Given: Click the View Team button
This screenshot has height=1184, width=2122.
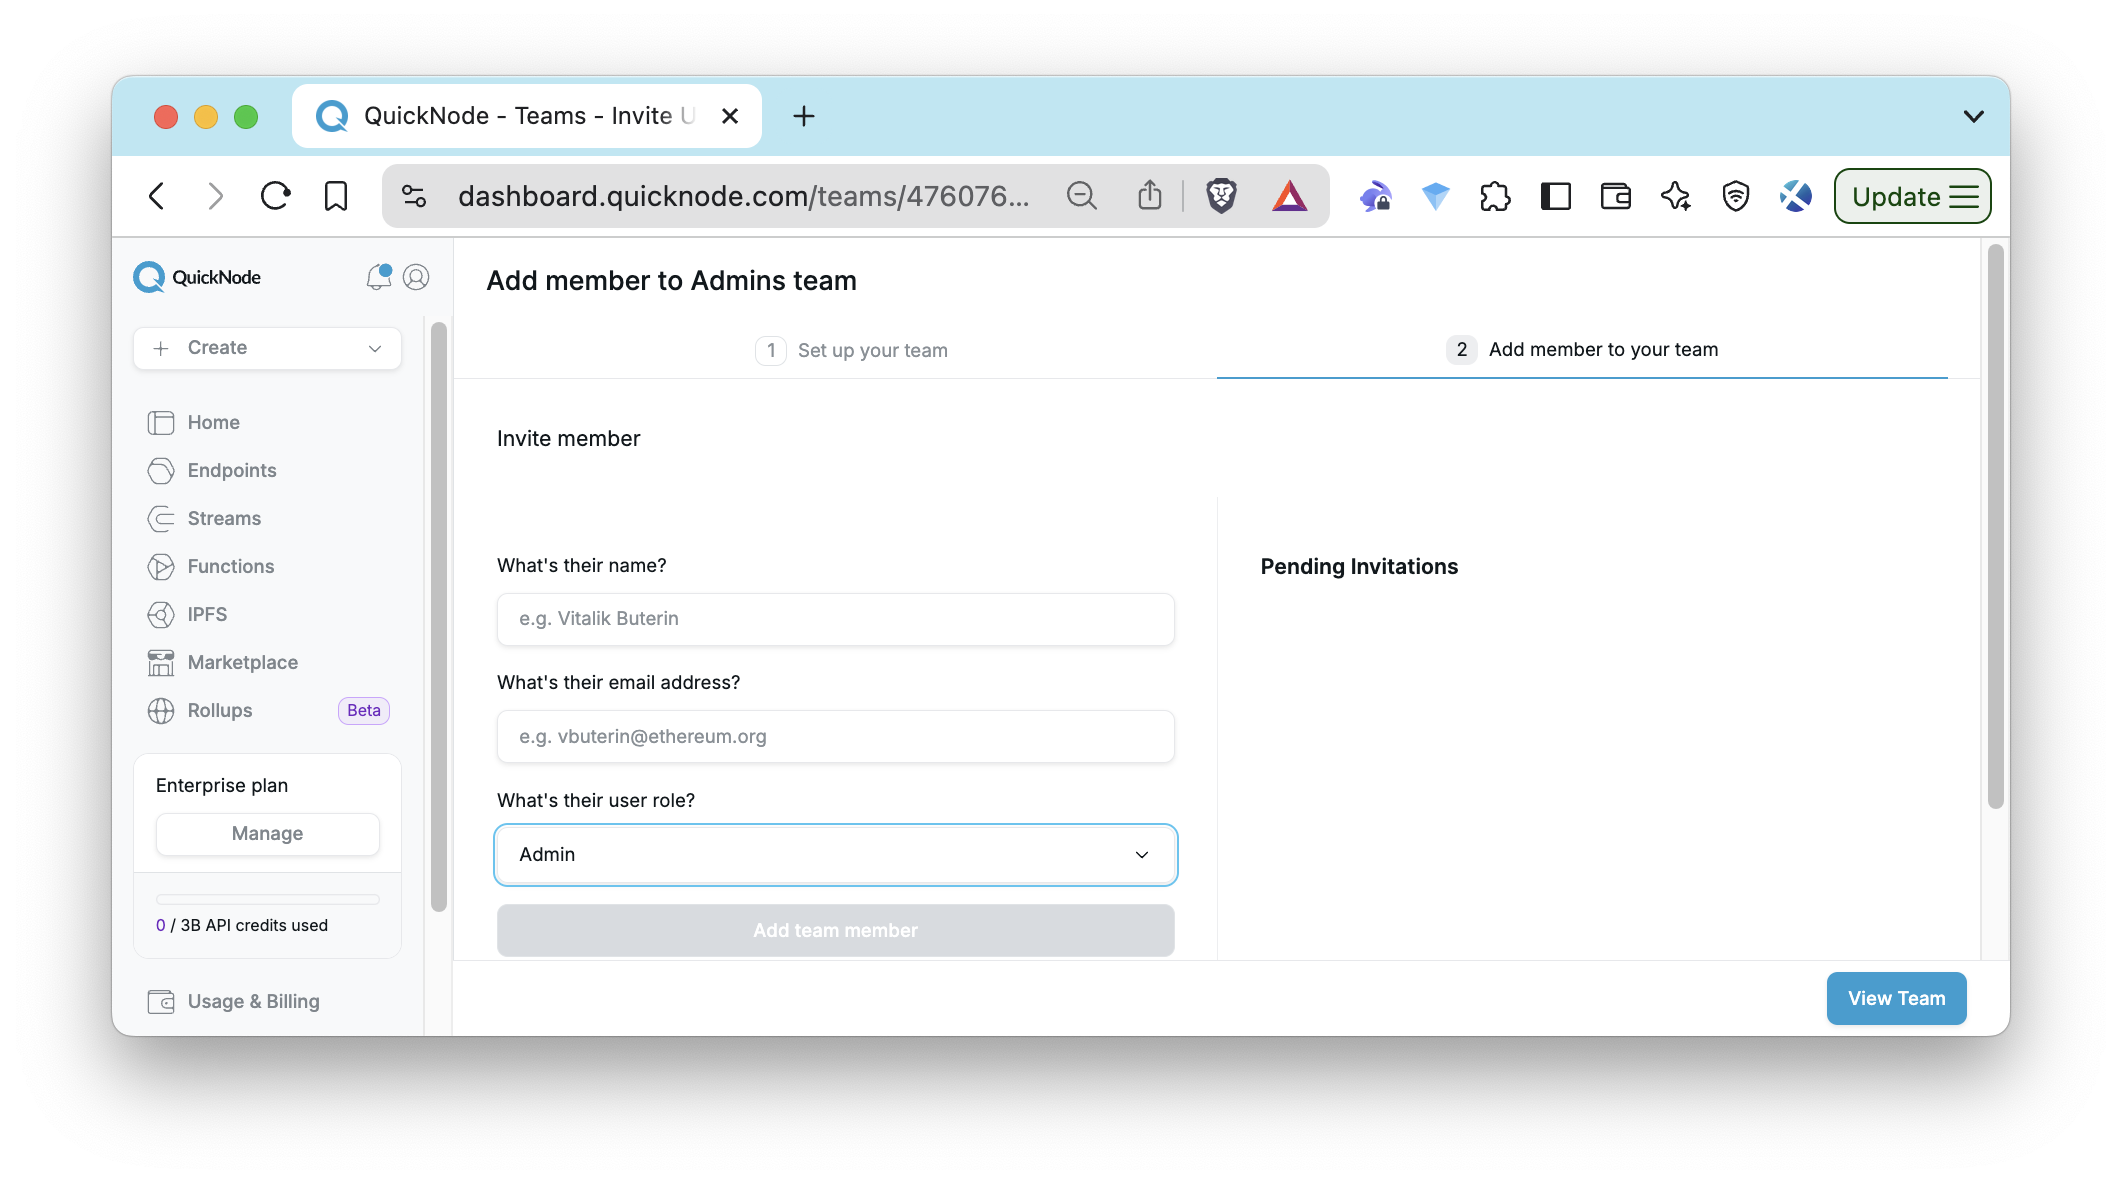Looking at the screenshot, I should (x=1896, y=997).
